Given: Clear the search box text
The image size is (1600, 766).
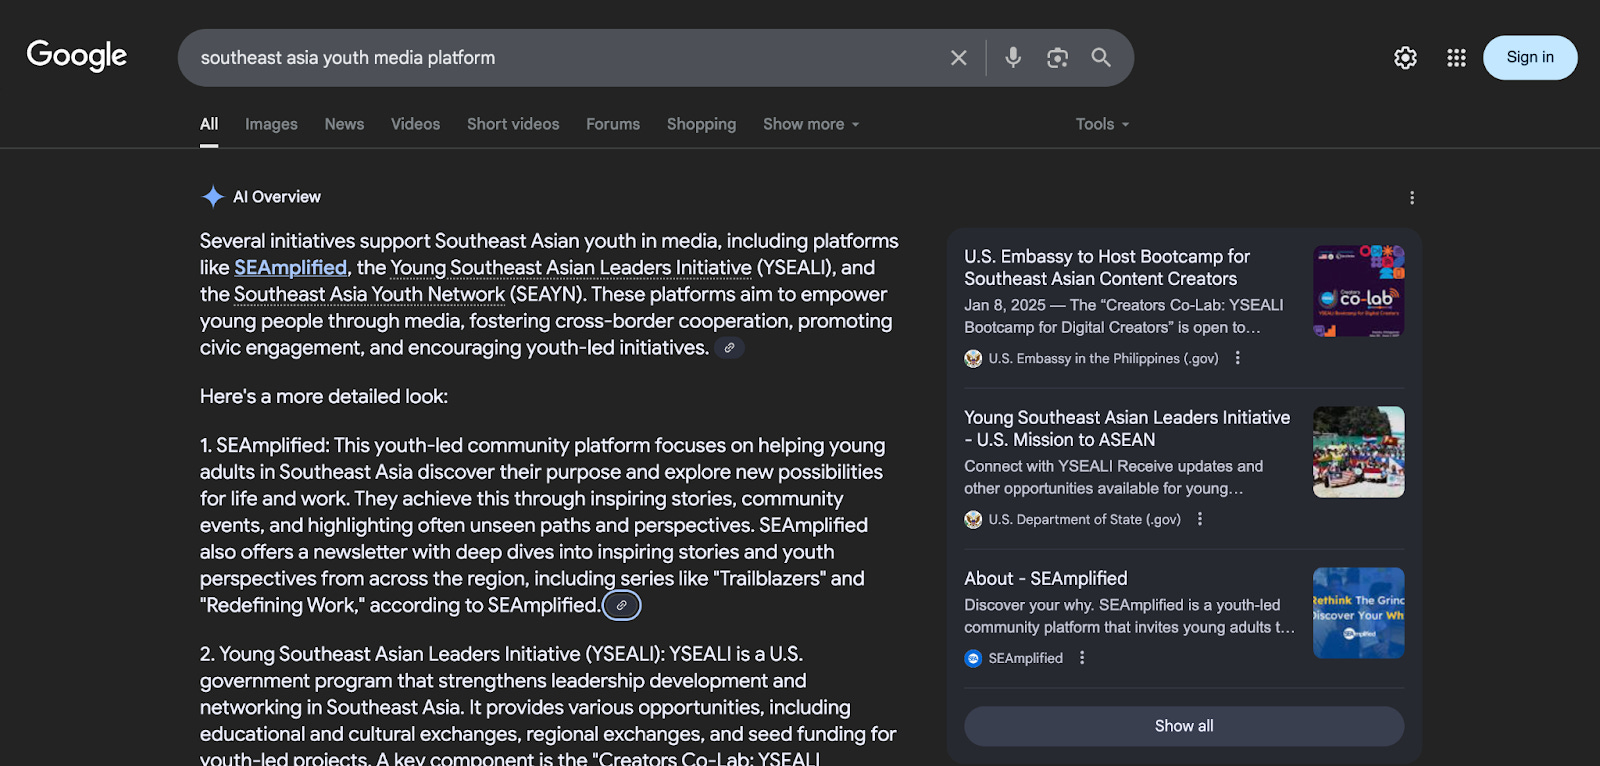Looking at the screenshot, I should (958, 58).
